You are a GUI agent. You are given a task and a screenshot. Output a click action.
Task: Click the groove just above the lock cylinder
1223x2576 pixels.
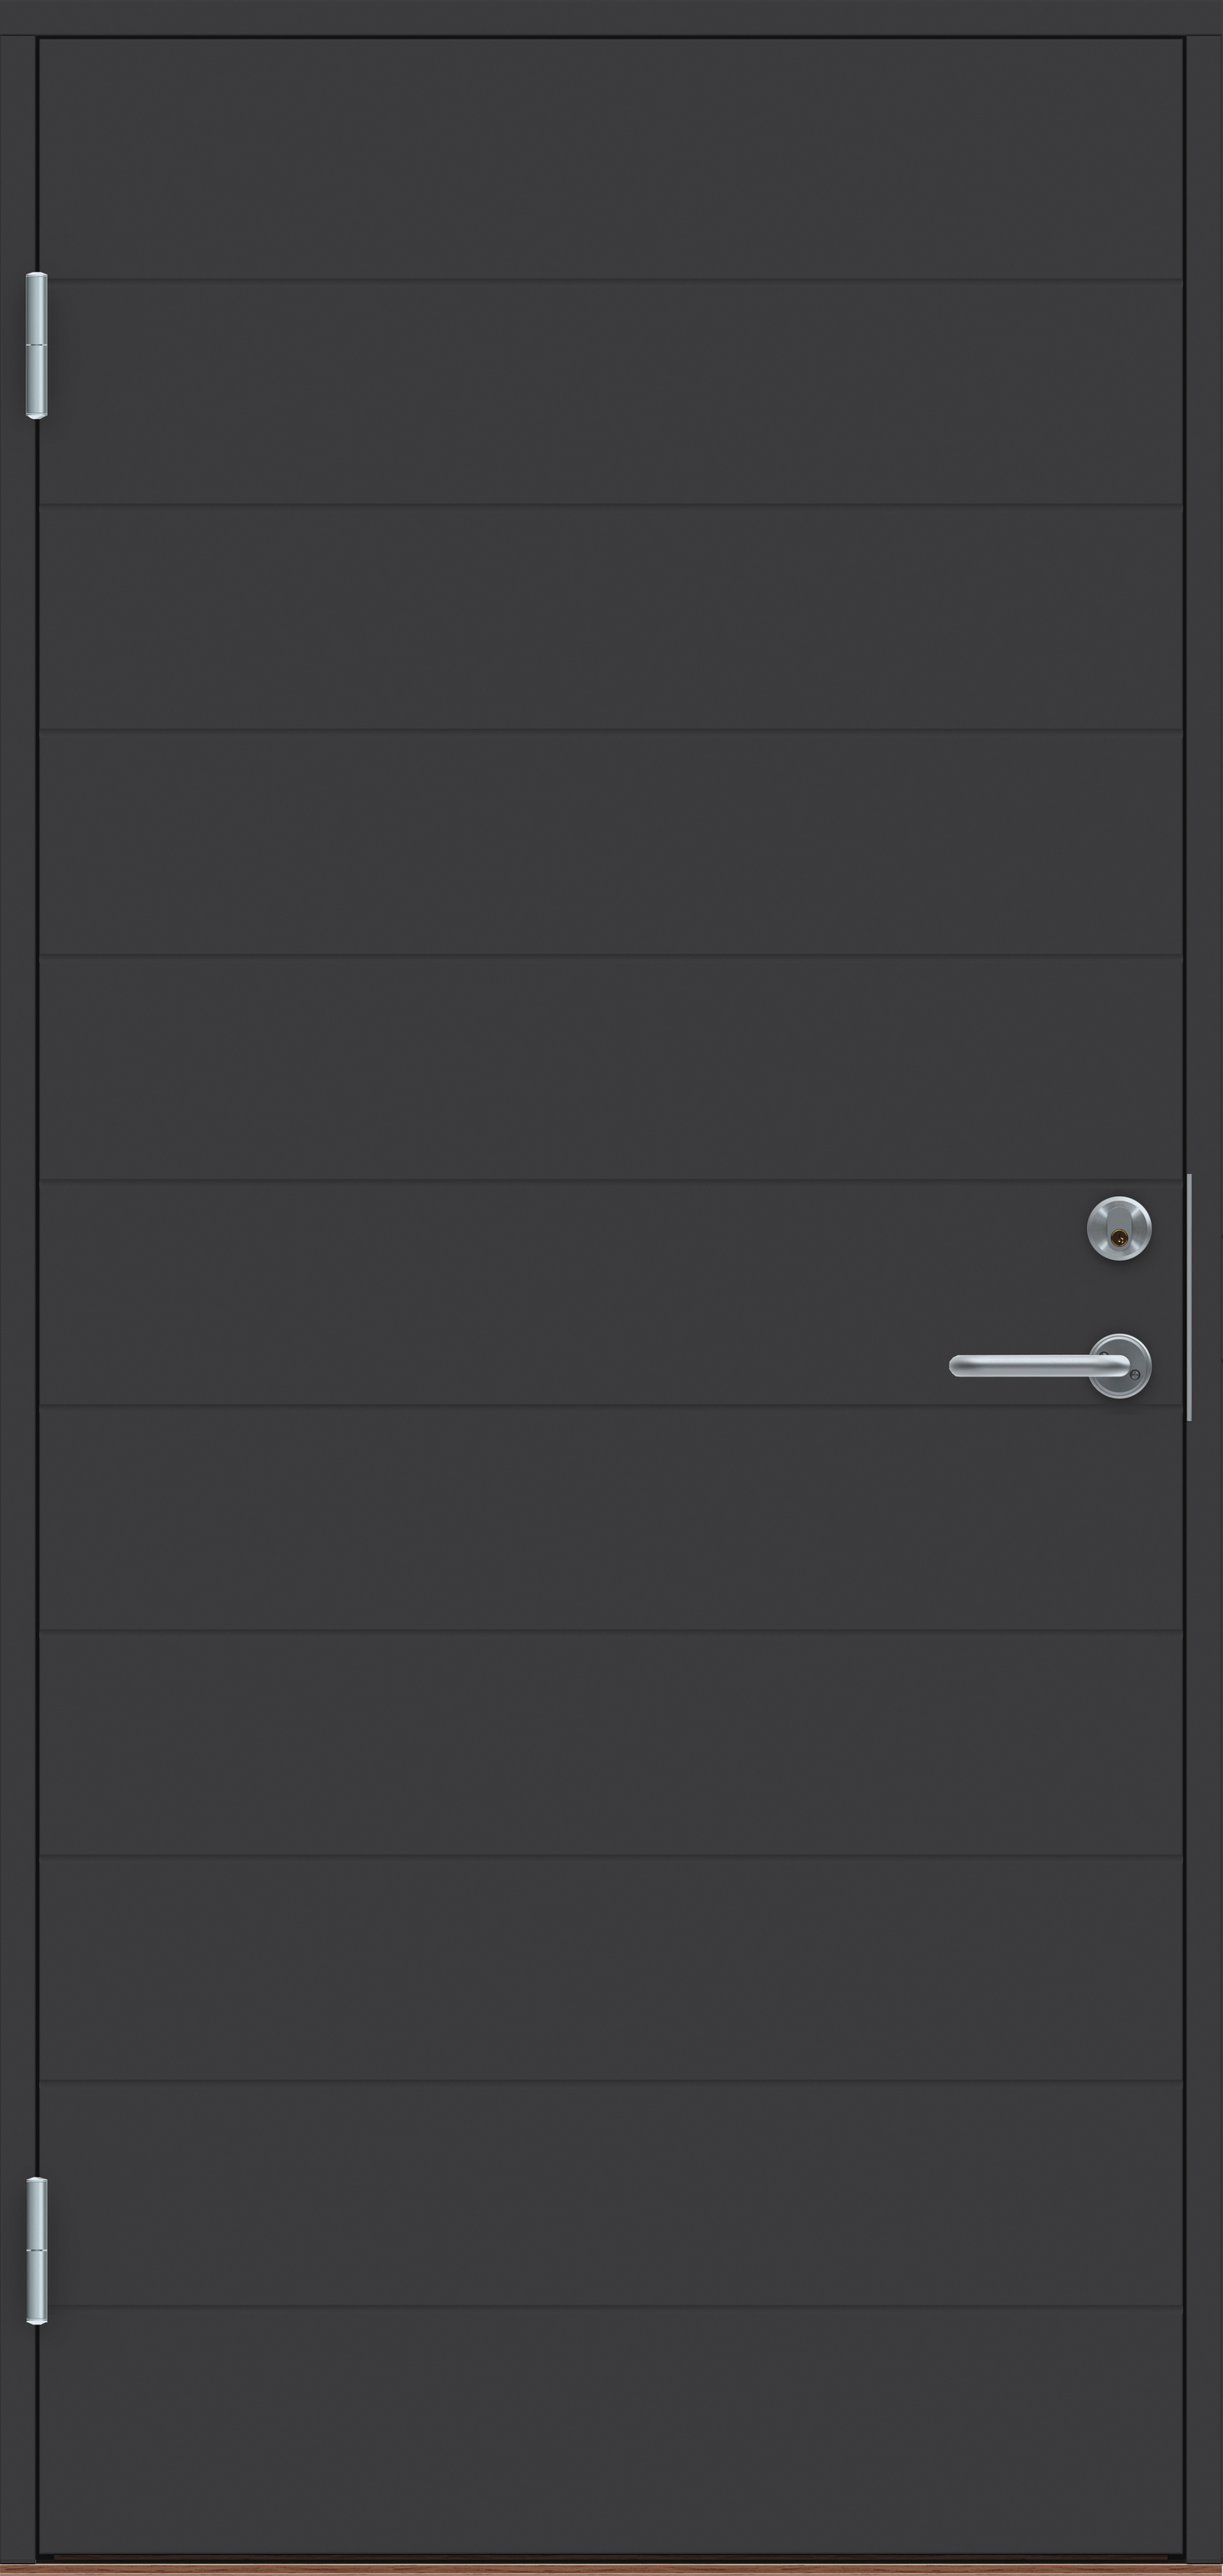point(610,1180)
